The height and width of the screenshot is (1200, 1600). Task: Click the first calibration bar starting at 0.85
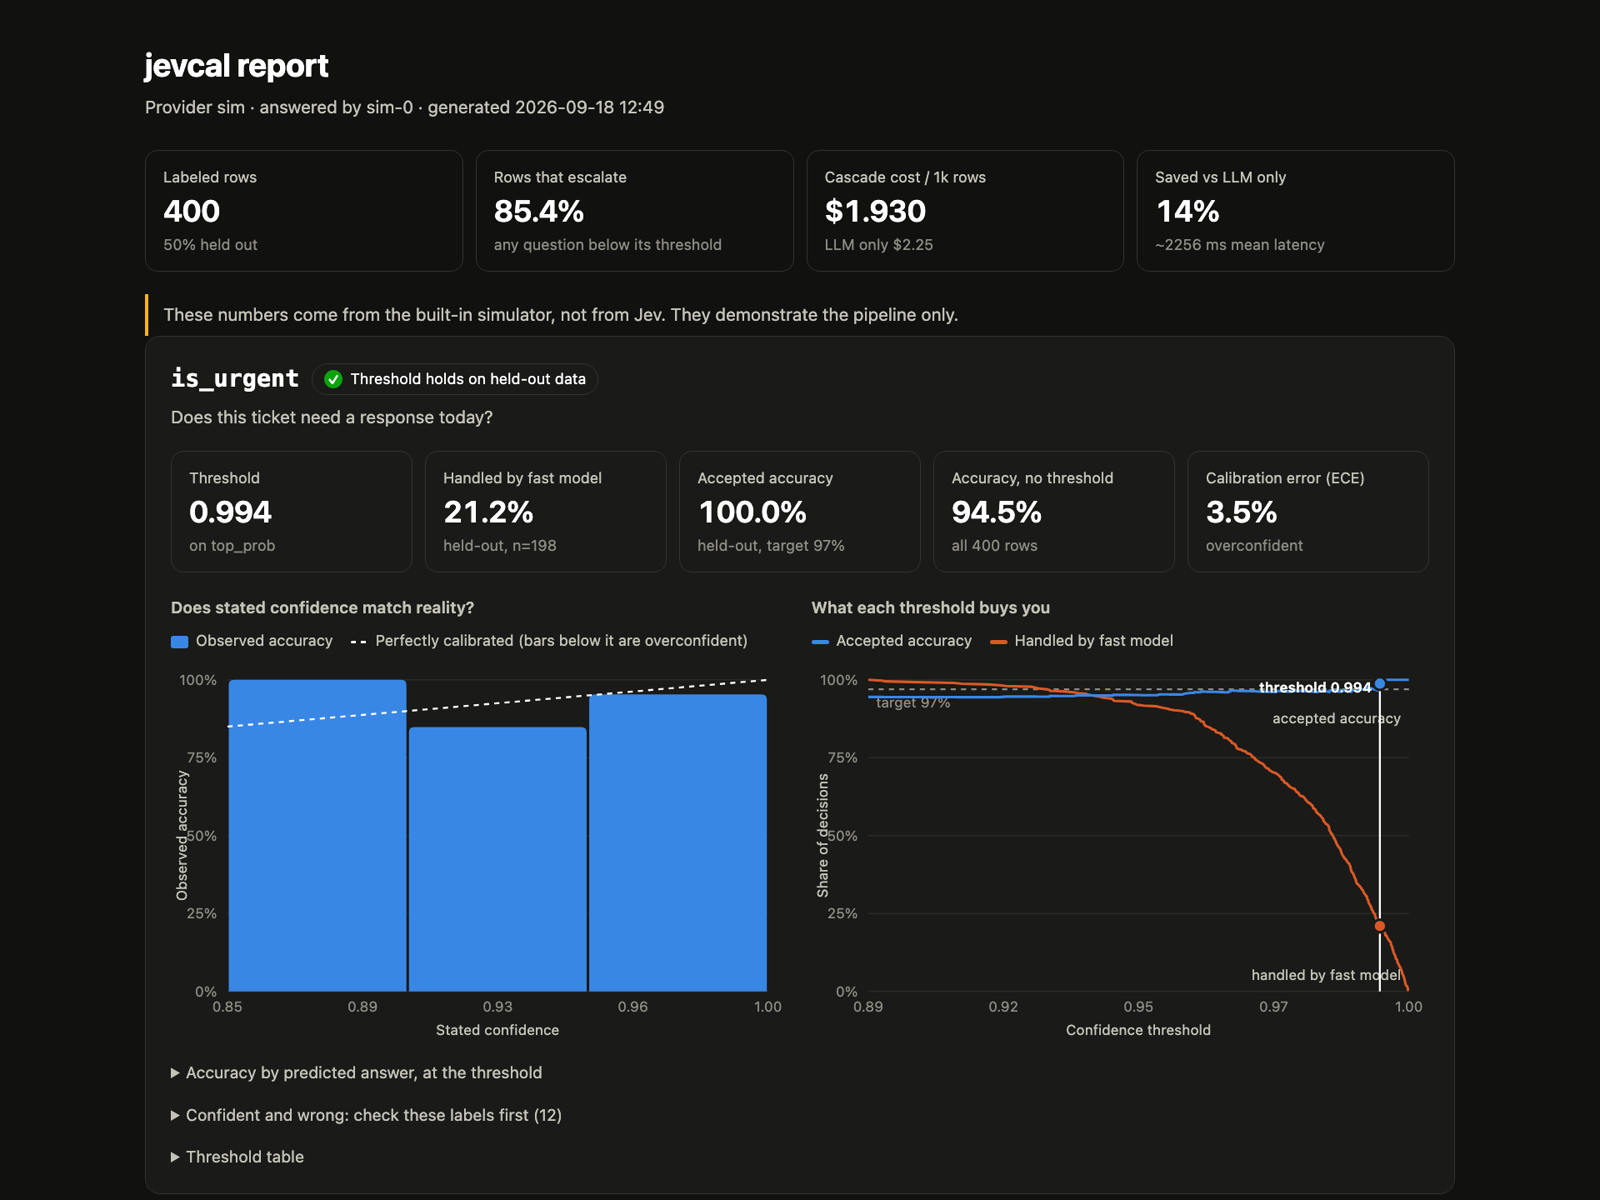318,836
